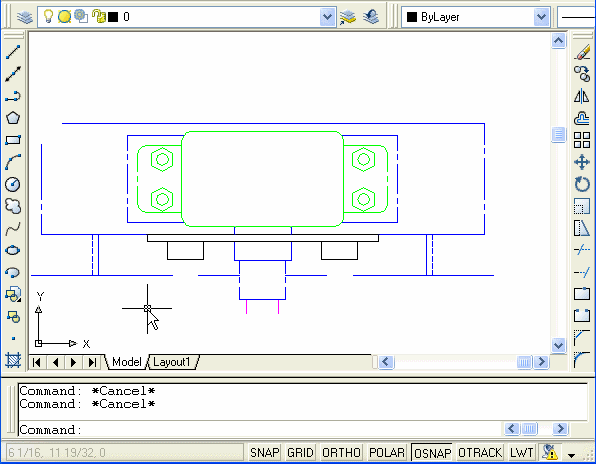Select the Construction Line tool
The width and height of the screenshot is (596, 464).
point(13,74)
